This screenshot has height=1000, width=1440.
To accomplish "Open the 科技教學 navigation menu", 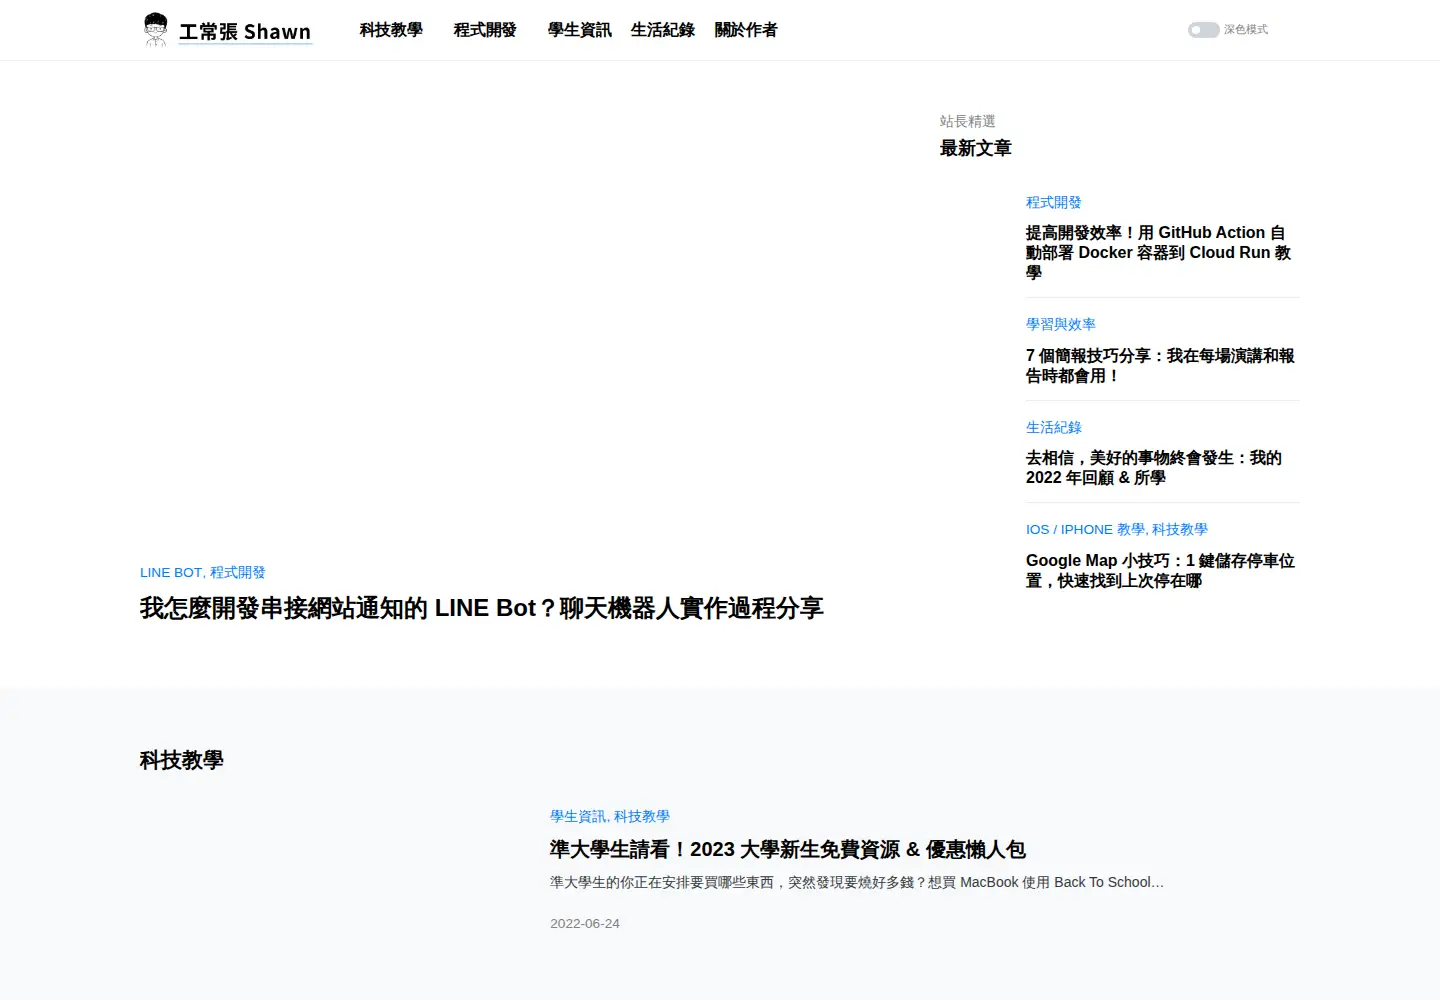I will (391, 30).
